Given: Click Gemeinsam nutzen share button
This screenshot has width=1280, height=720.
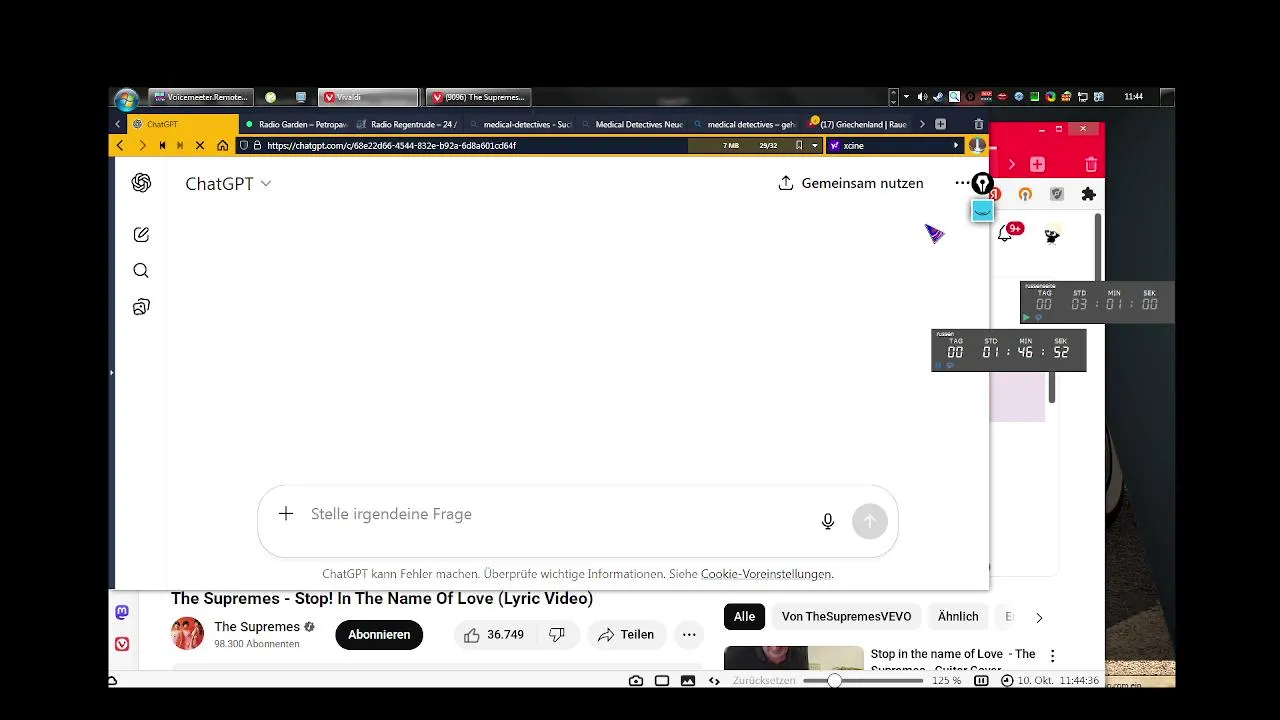Looking at the screenshot, I should click(x=851, y=183).
